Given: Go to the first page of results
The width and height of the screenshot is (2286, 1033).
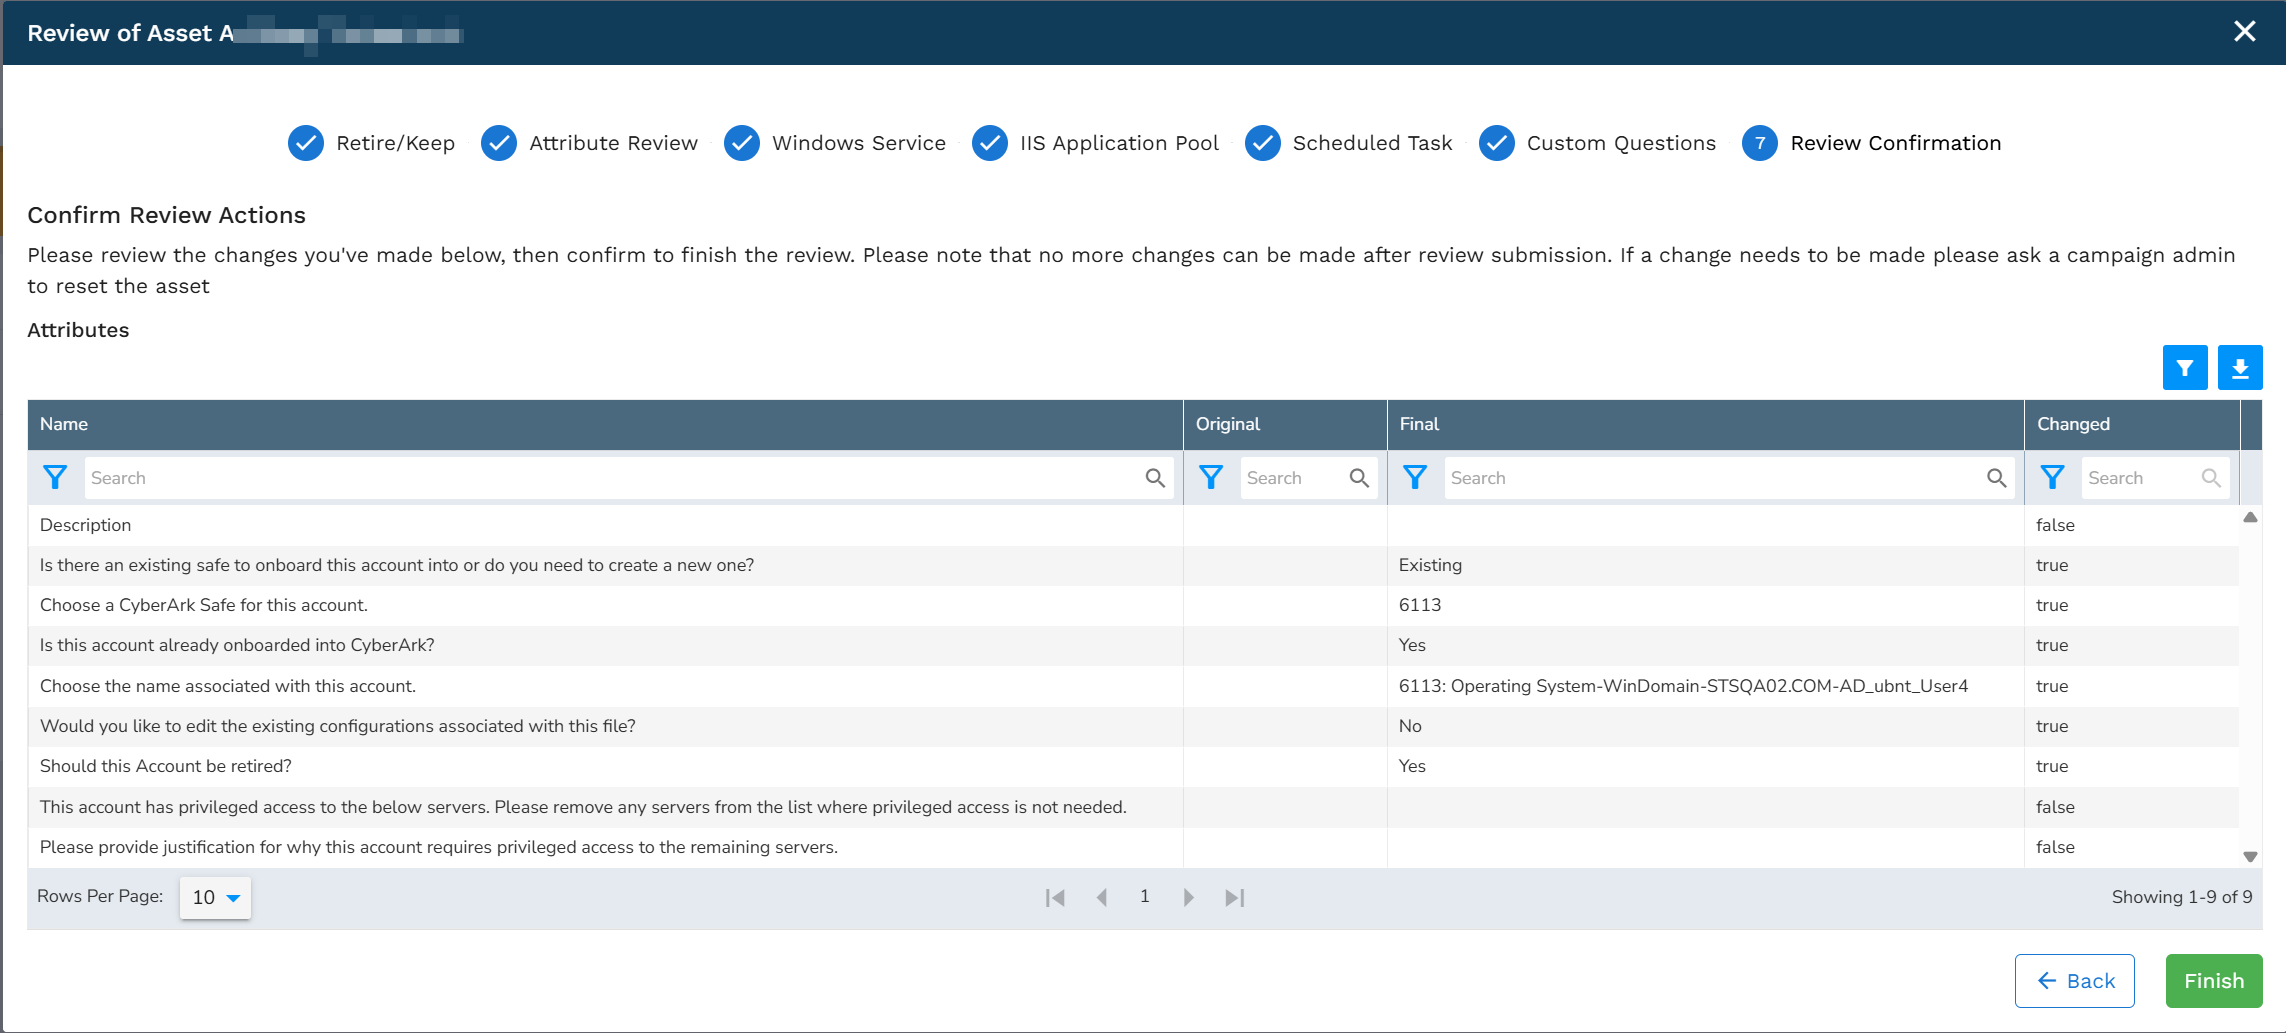Looking at the screenshot, I should 1055,897.
